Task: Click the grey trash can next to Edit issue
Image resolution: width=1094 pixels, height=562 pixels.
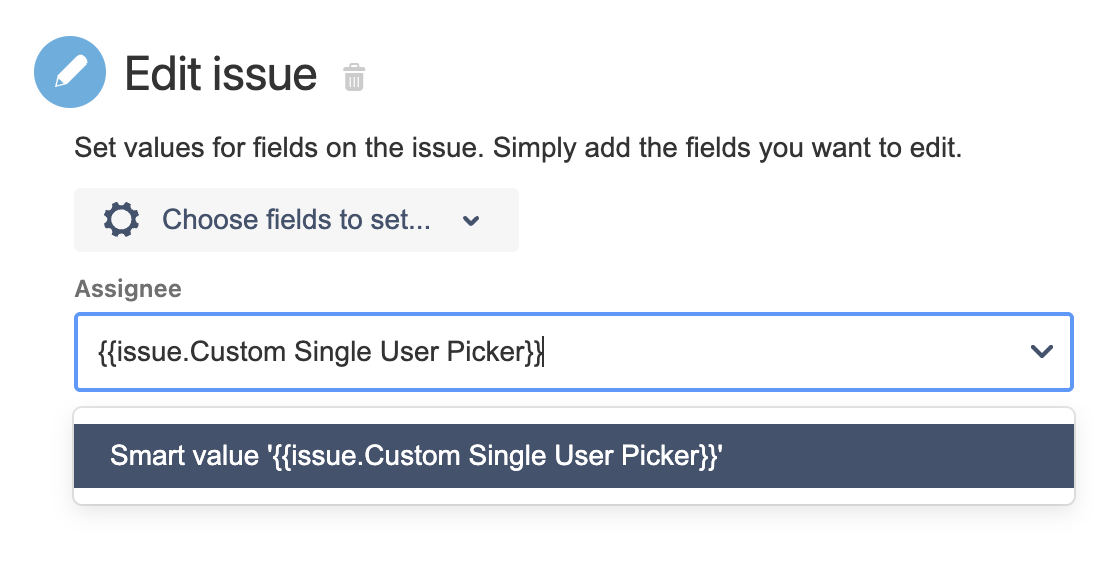Action: 354,77
